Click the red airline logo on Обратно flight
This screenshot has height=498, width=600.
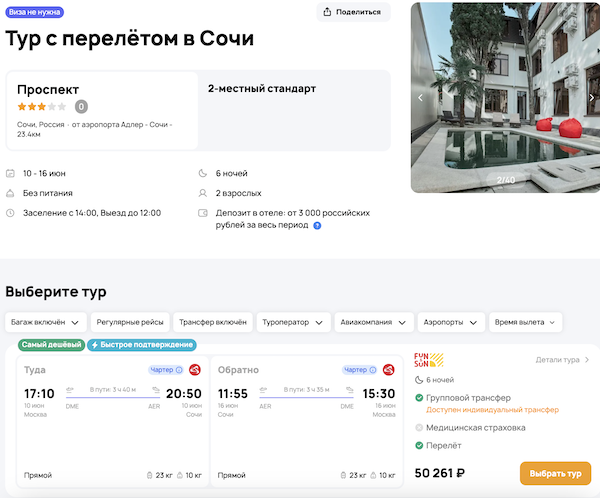click(391, 370)
